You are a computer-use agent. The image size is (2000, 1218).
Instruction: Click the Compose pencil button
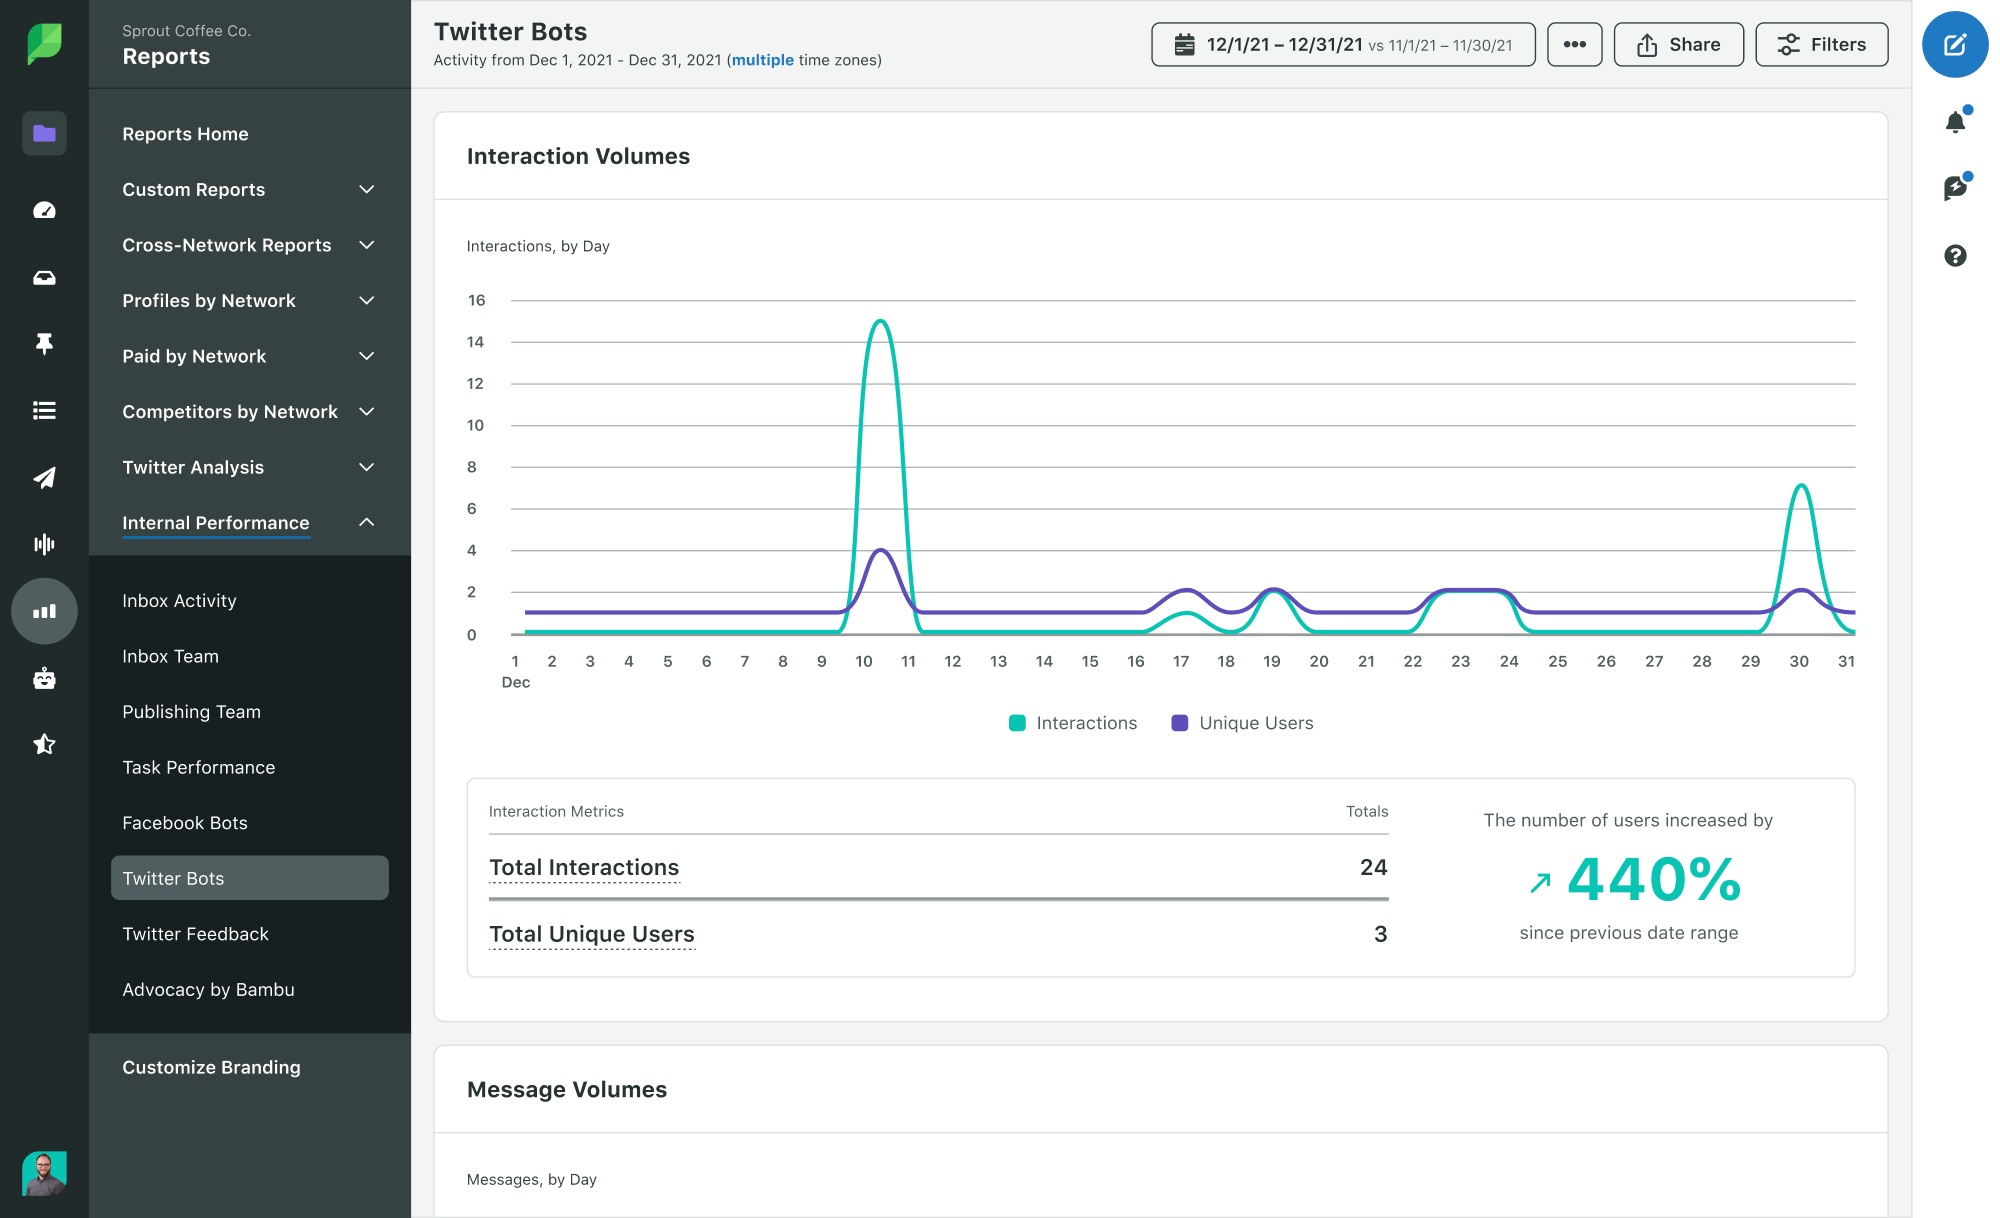(x=1955, y=44)
